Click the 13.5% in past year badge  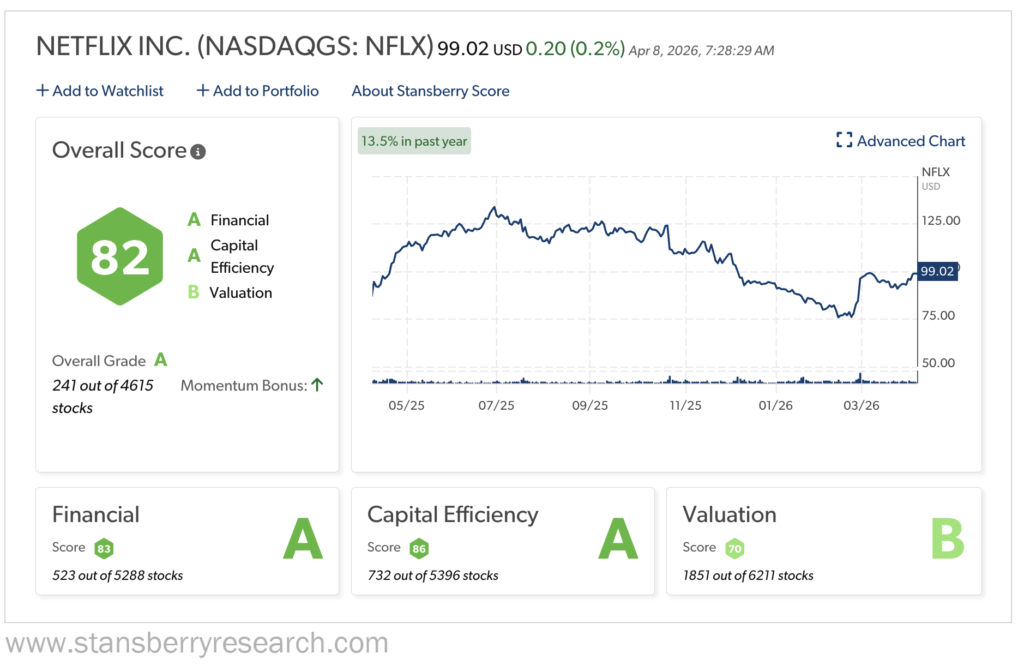pyautogui.click(x=414, y=141)
